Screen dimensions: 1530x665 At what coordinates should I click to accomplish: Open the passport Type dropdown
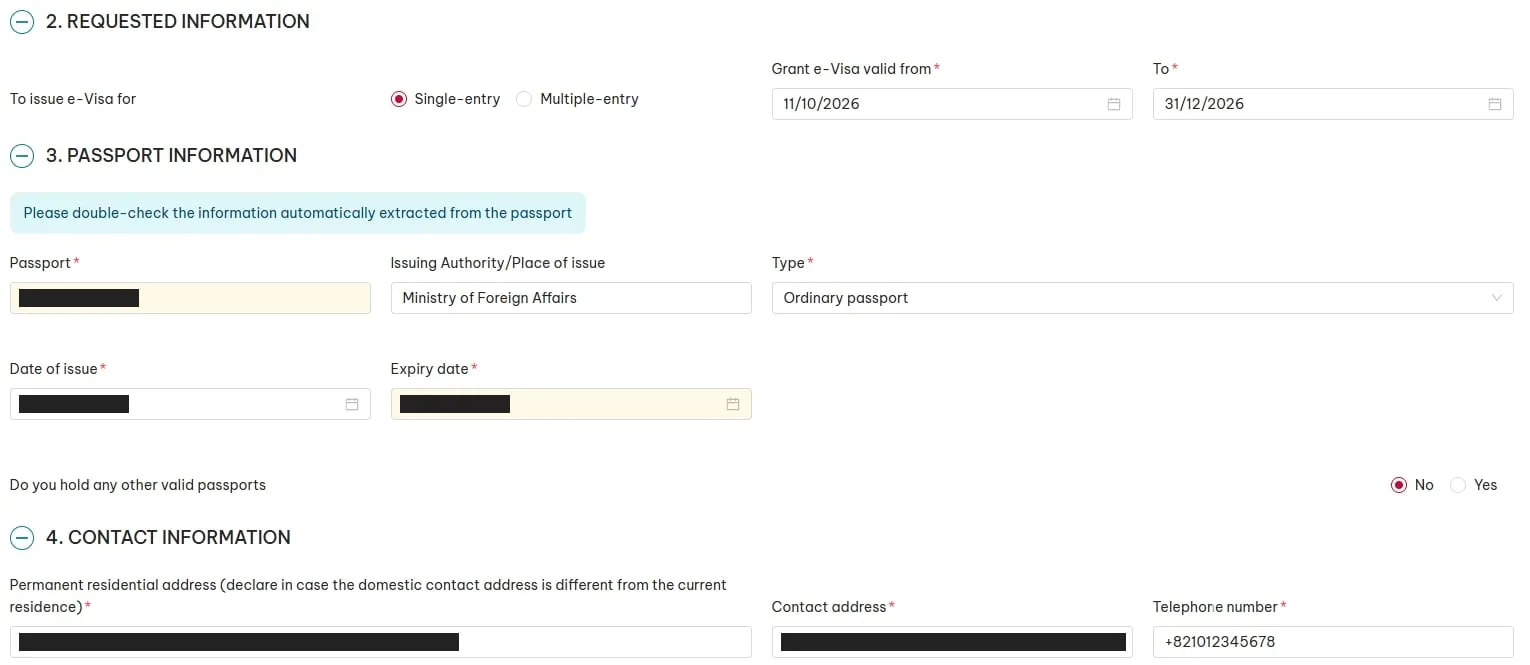[x=1142, y=298]
